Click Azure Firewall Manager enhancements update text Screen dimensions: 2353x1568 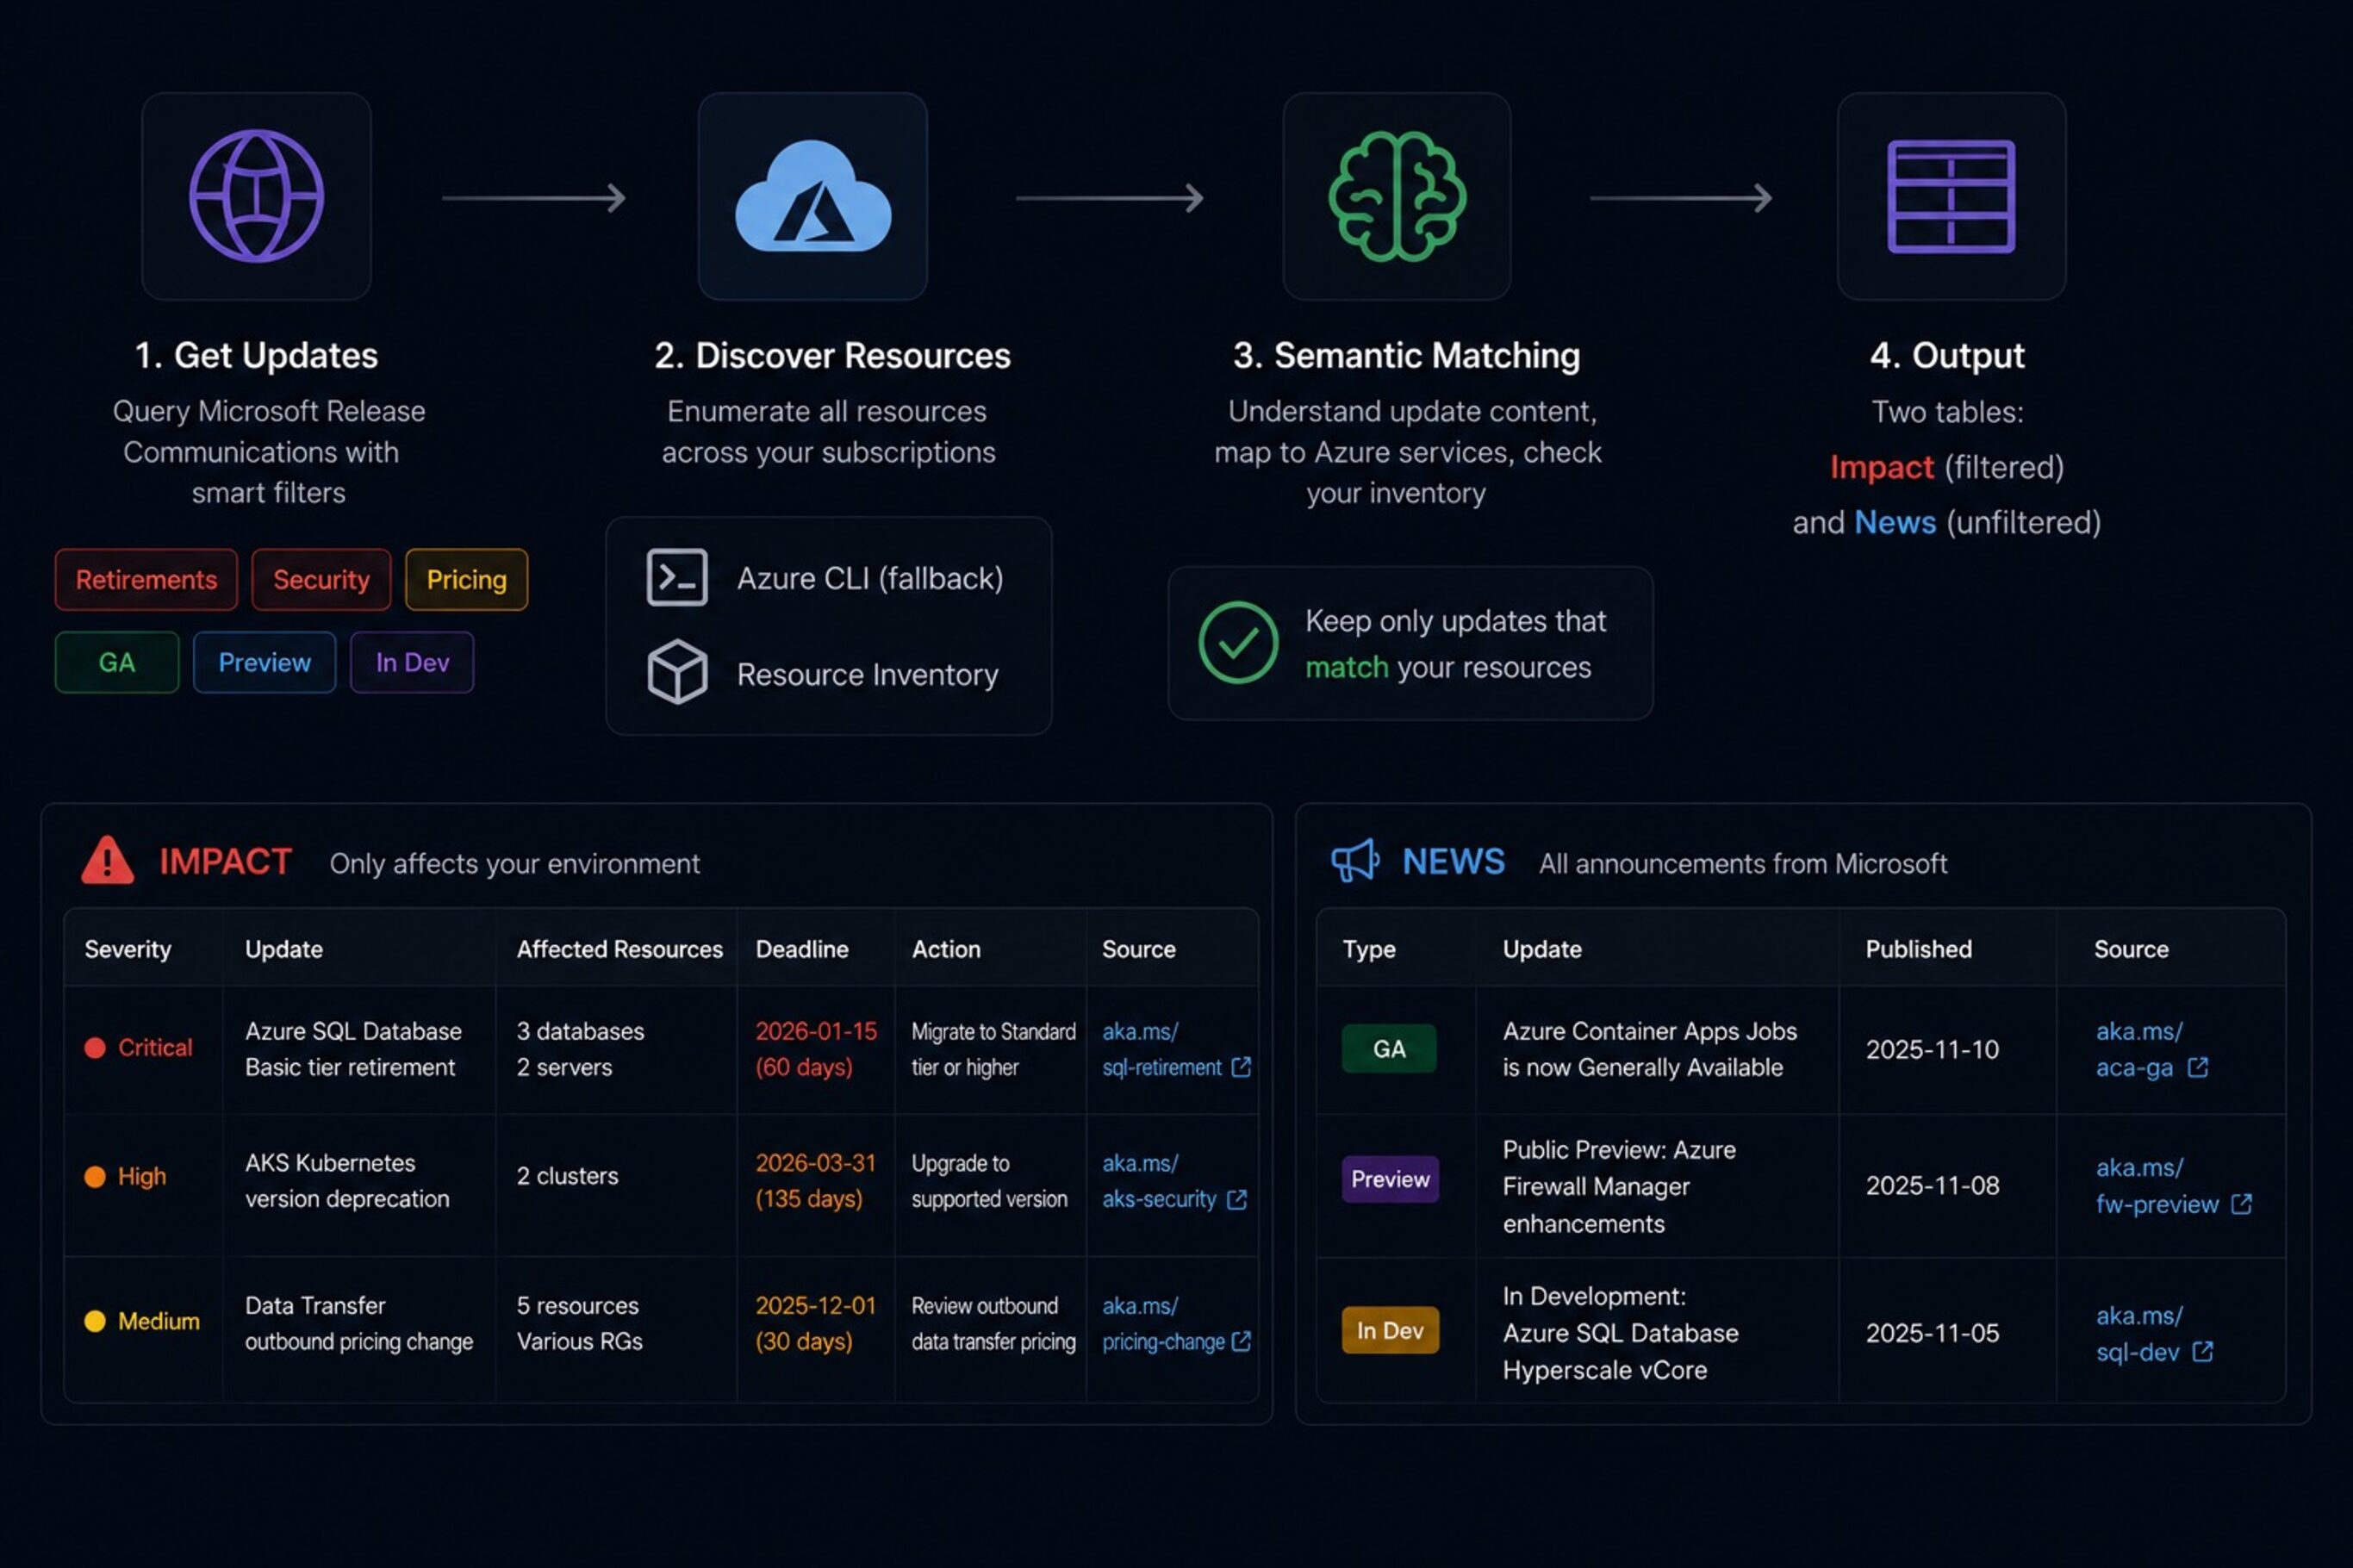tap(1619, 1186)
